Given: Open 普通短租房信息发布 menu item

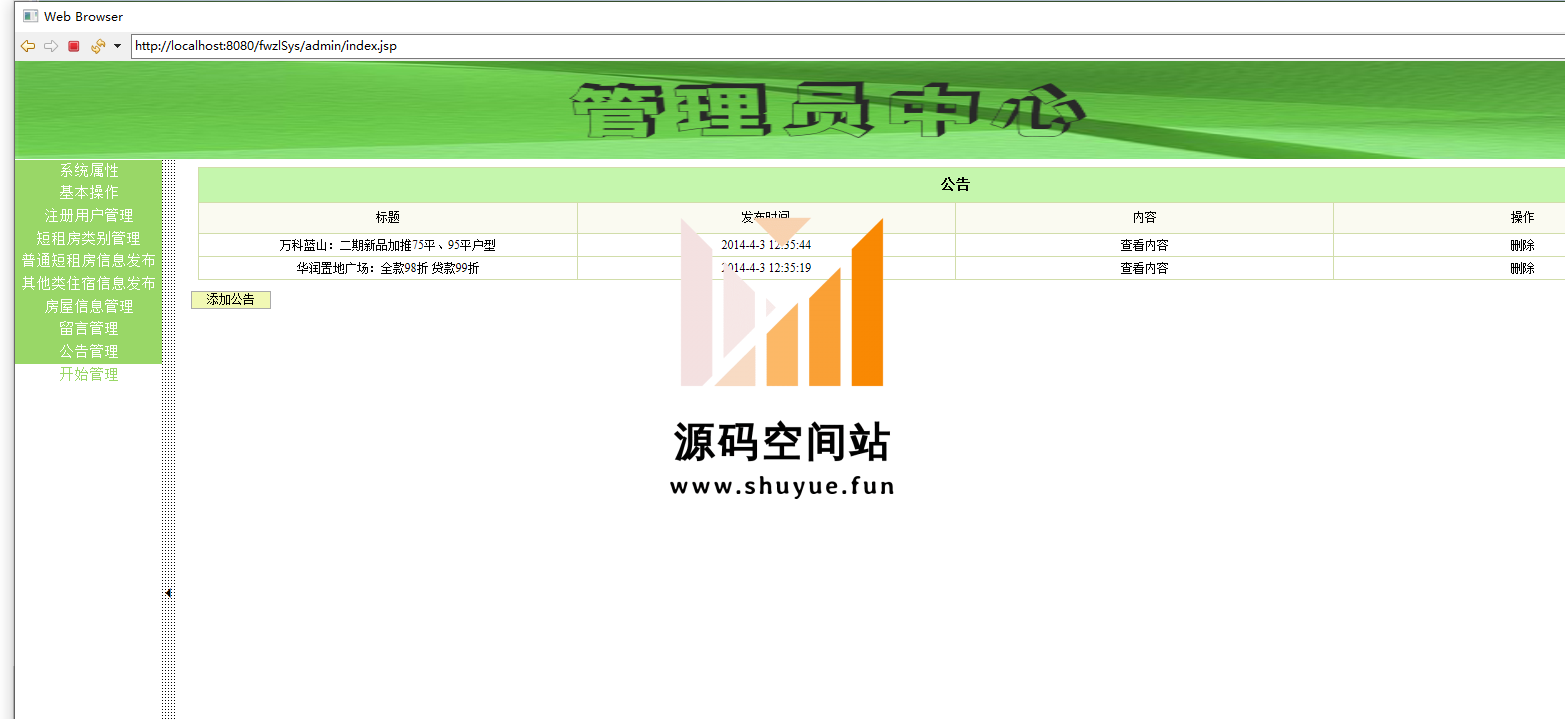Looking at the screenshot, I should (x=89, y=261).
